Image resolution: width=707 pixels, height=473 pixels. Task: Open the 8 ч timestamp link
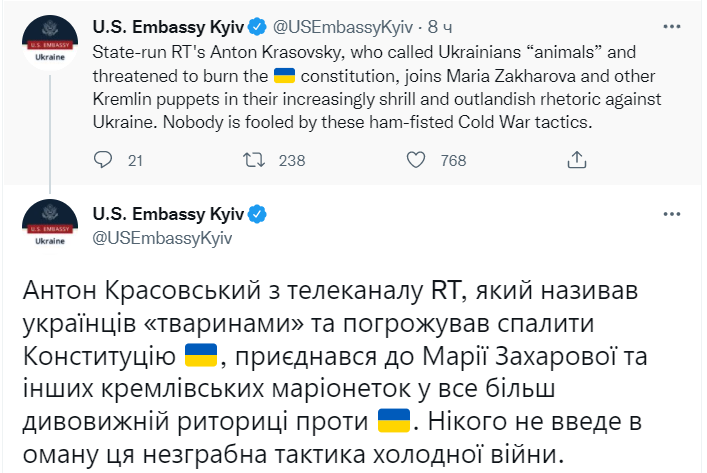[440, 27]
